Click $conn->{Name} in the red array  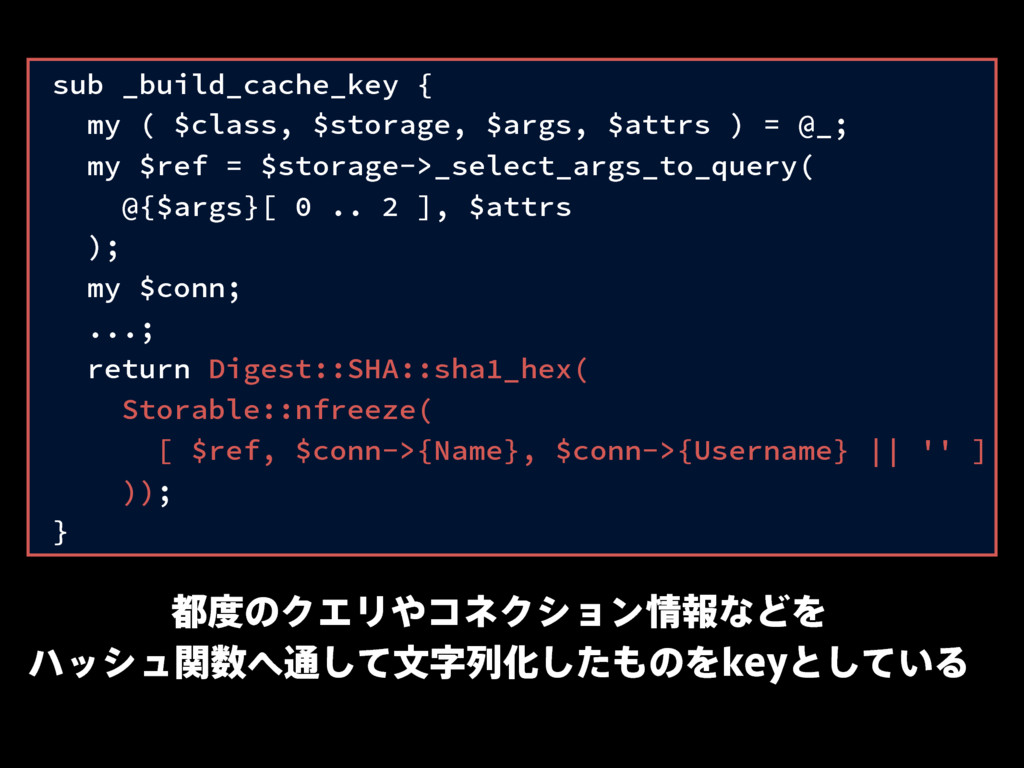[x=407, y=451]
